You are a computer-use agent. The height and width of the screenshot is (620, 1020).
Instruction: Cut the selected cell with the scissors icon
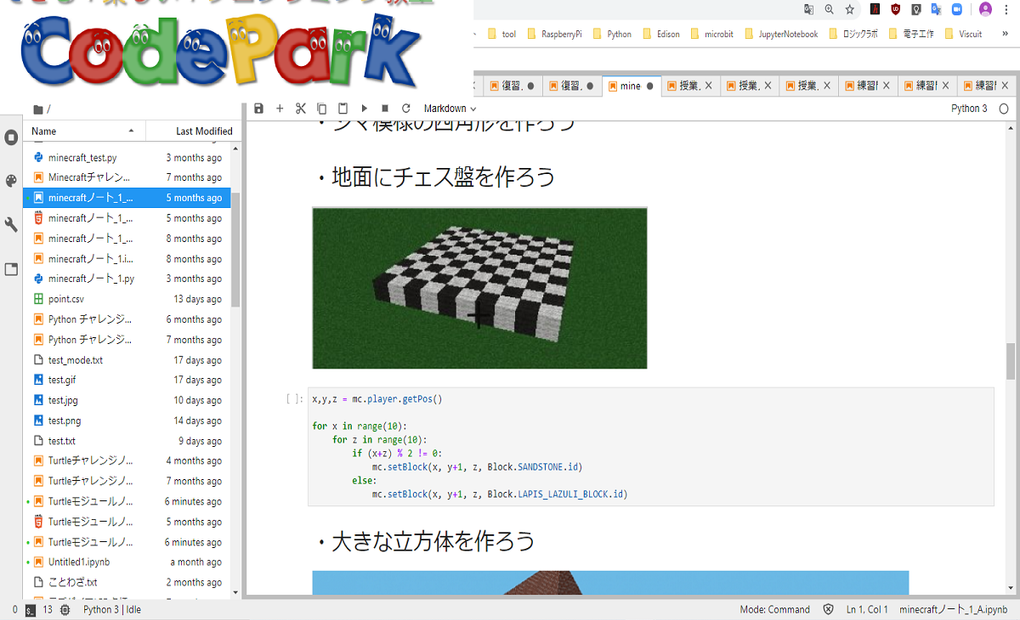pyautogui.click(x=301, y=109)
